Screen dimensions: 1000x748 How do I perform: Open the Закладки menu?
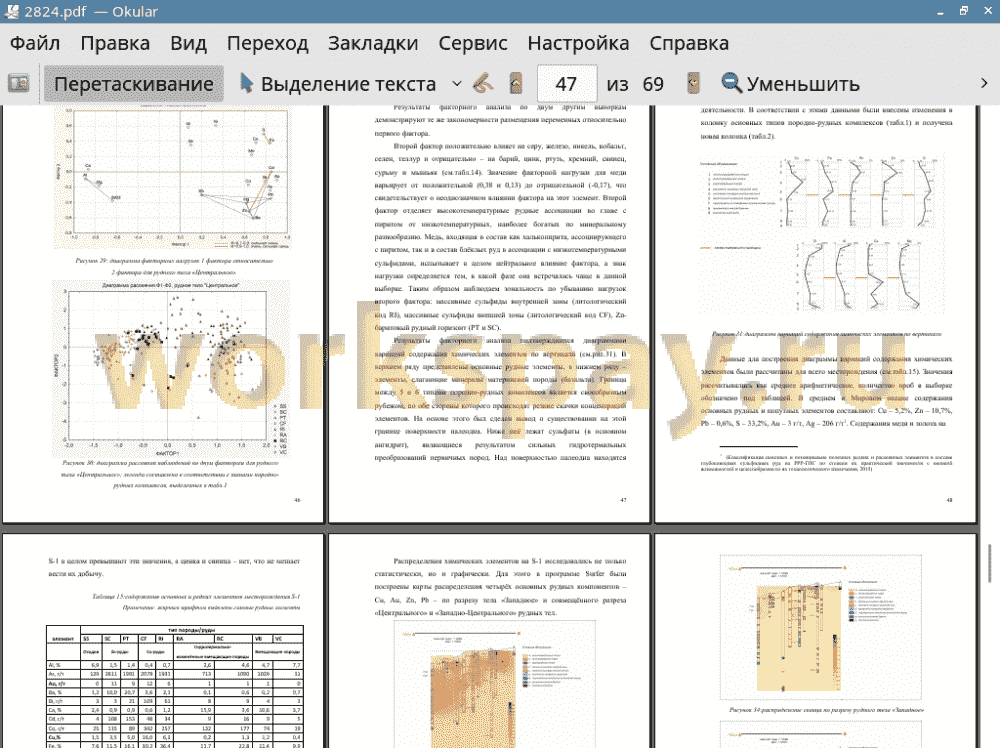point(373,43)
